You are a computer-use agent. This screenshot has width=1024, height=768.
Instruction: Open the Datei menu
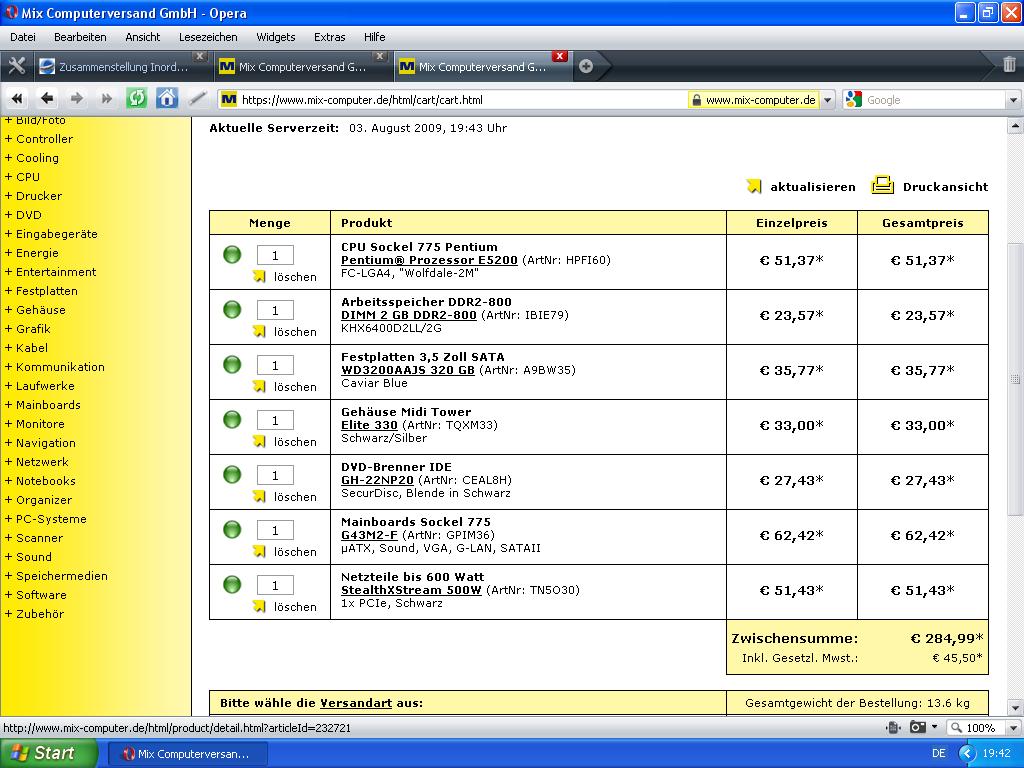pos(23,37)
